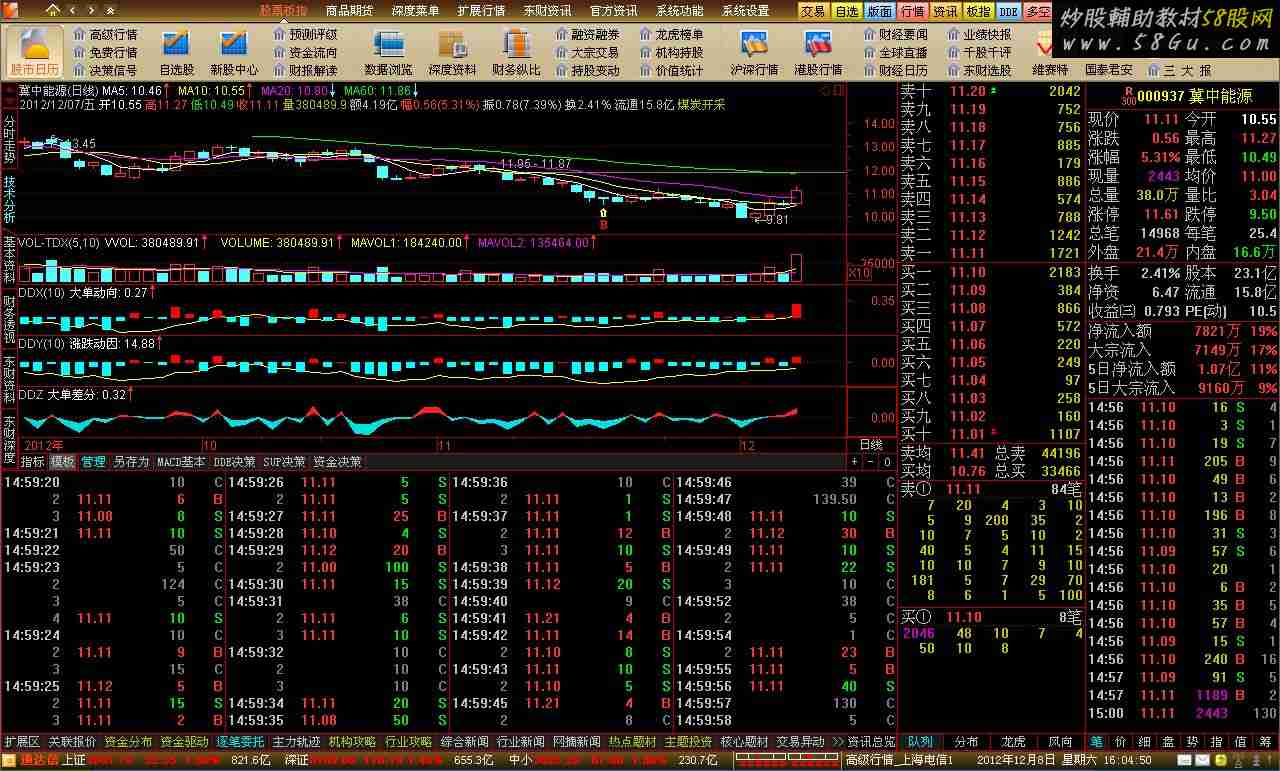
Task: Select the 队列 tab in order panel
Action: coord(920,742)
